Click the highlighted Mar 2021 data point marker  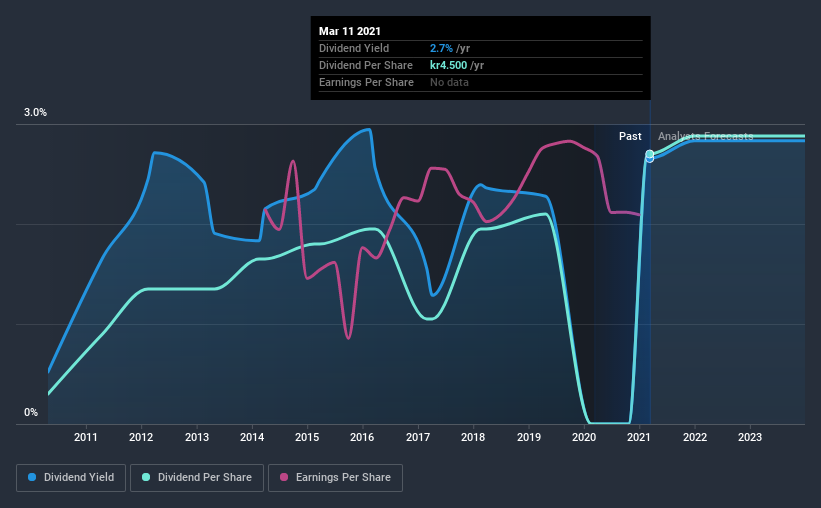coord(650,156)
